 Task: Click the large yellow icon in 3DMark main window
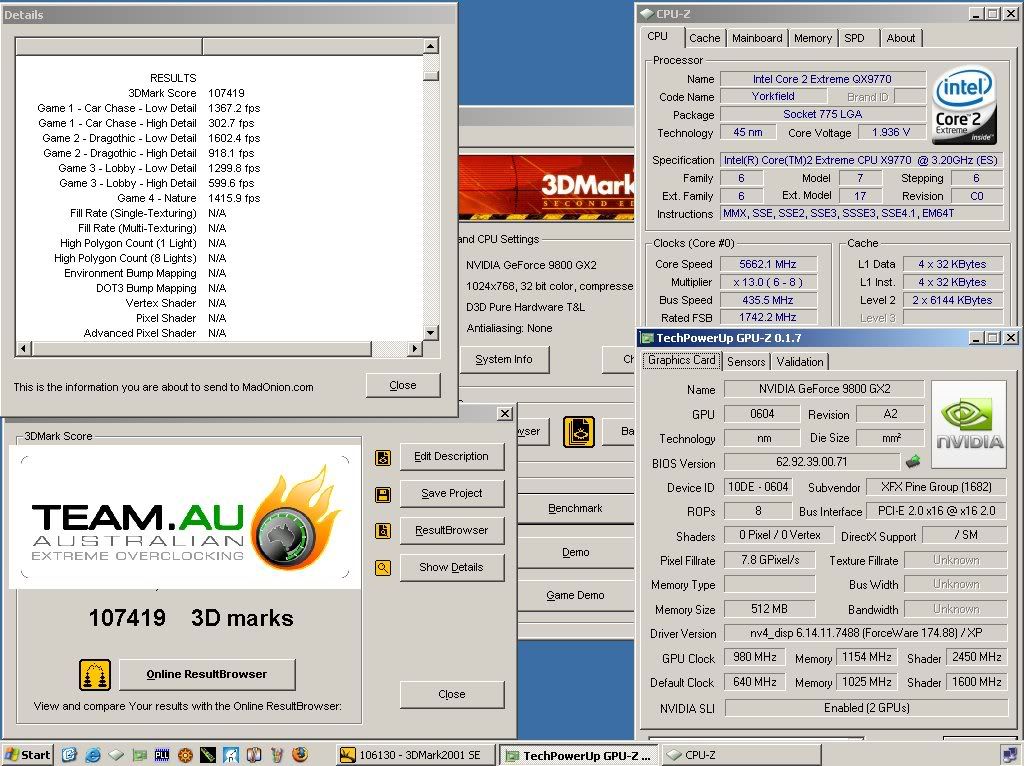tap(578, 432)
